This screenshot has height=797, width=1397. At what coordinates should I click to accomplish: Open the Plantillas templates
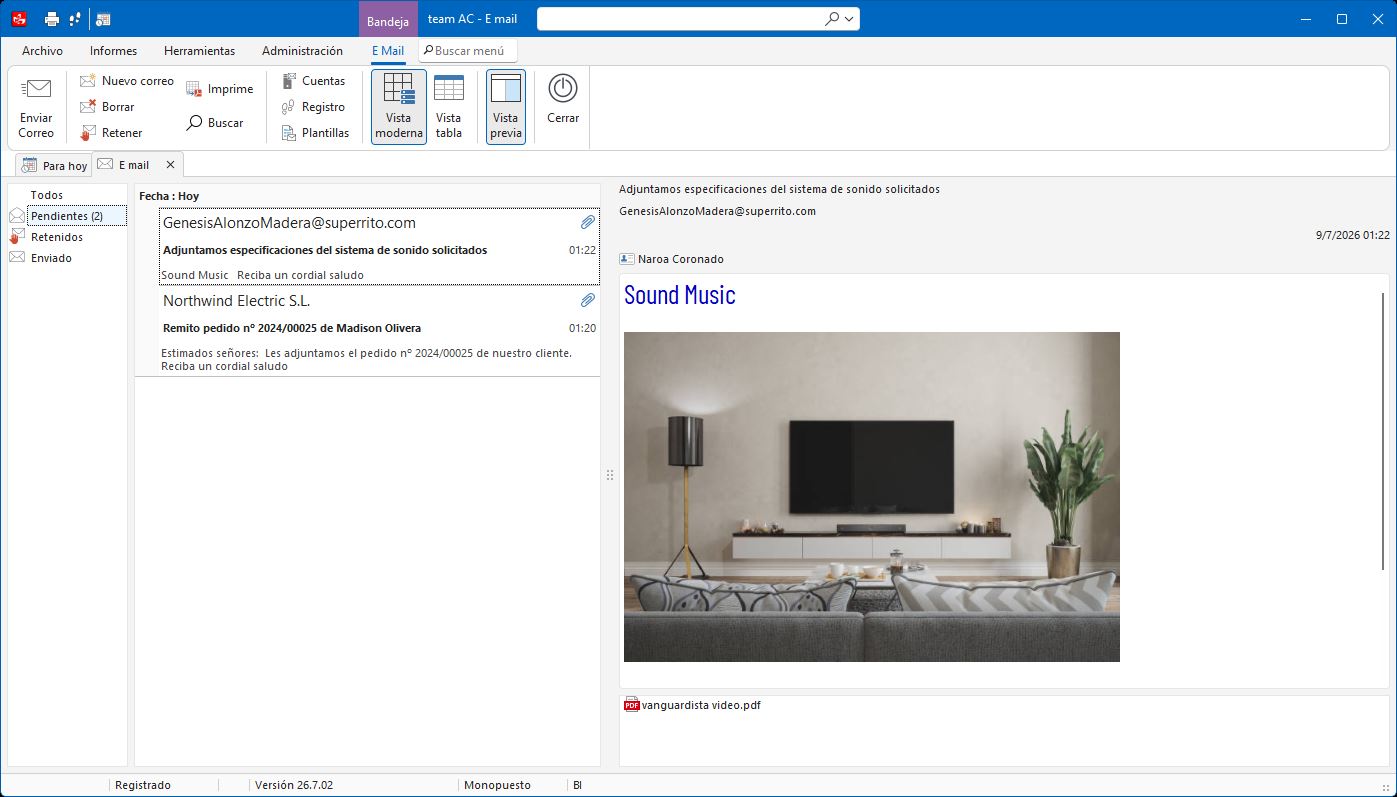[x=315, y=133]
